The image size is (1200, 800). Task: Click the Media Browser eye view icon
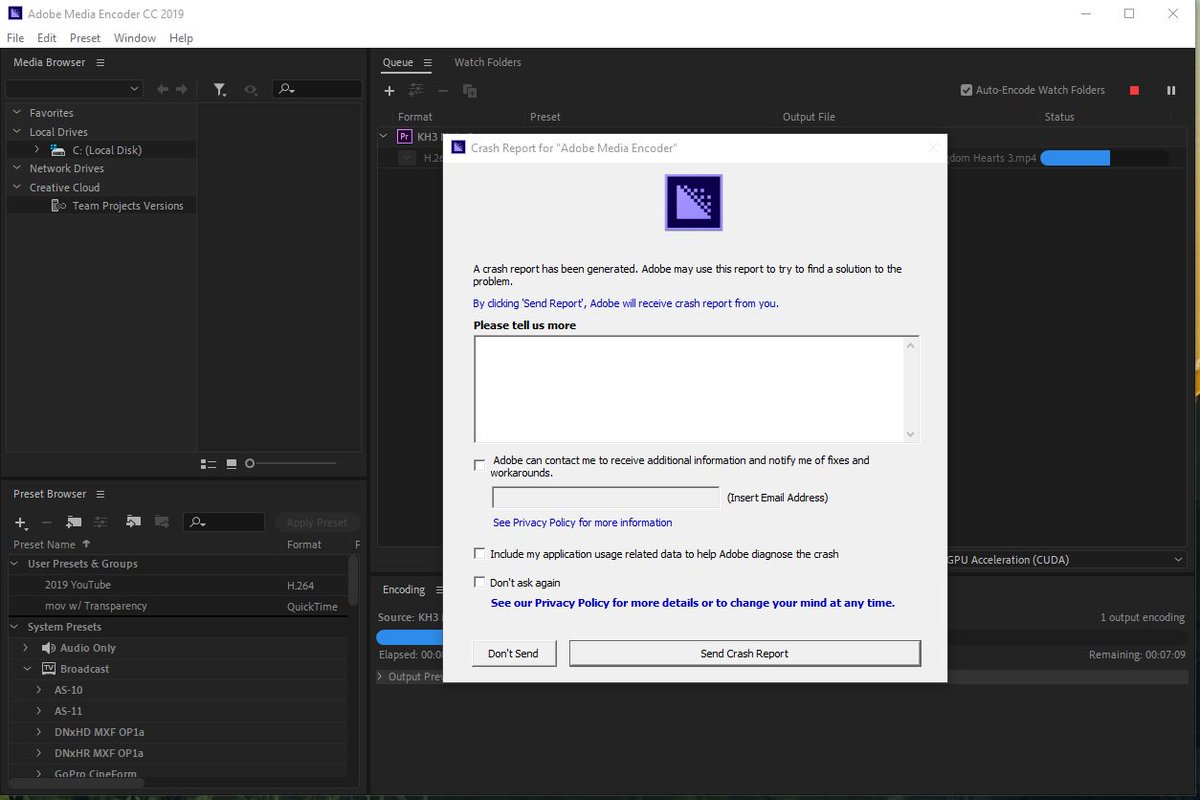pyautogui.click(x=251, y=90)
